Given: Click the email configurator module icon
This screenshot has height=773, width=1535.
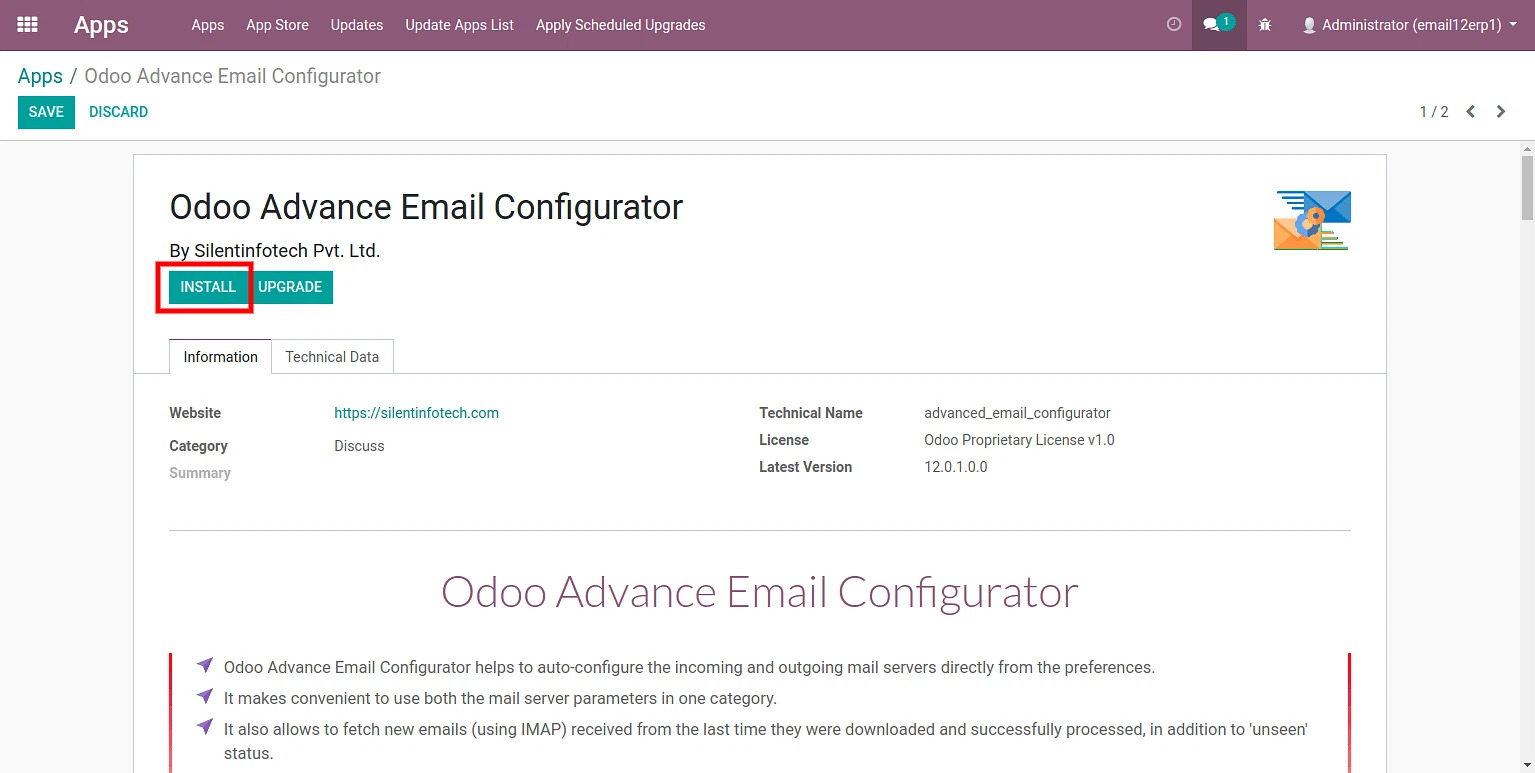Looking at the screenshot, I should [1312, 220].
